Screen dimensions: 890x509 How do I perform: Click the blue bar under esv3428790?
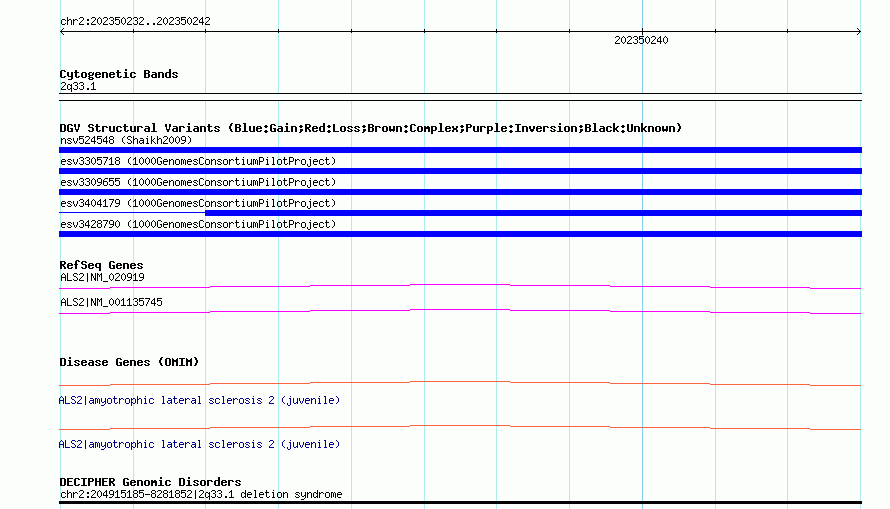coord(460,234)
